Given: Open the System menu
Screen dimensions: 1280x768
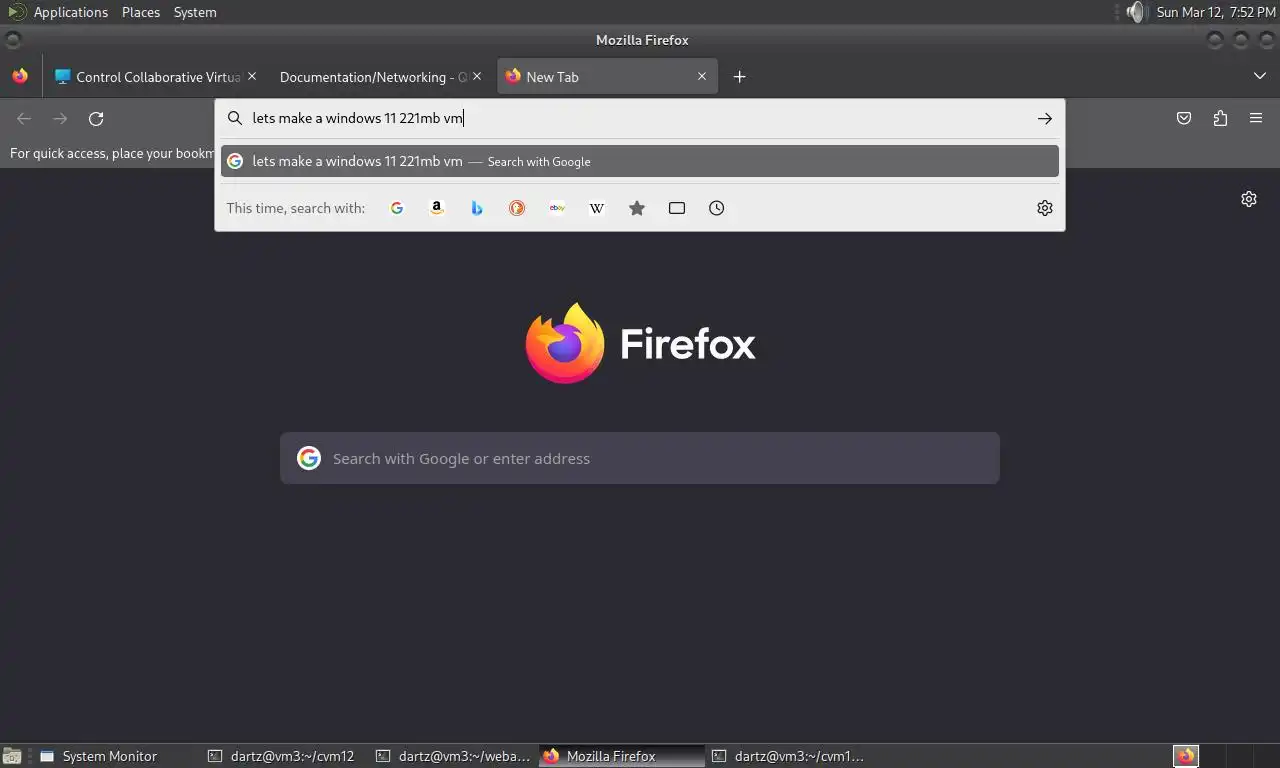Looking at the screenshot, I should pyautogui.click(x=195, y=12).
